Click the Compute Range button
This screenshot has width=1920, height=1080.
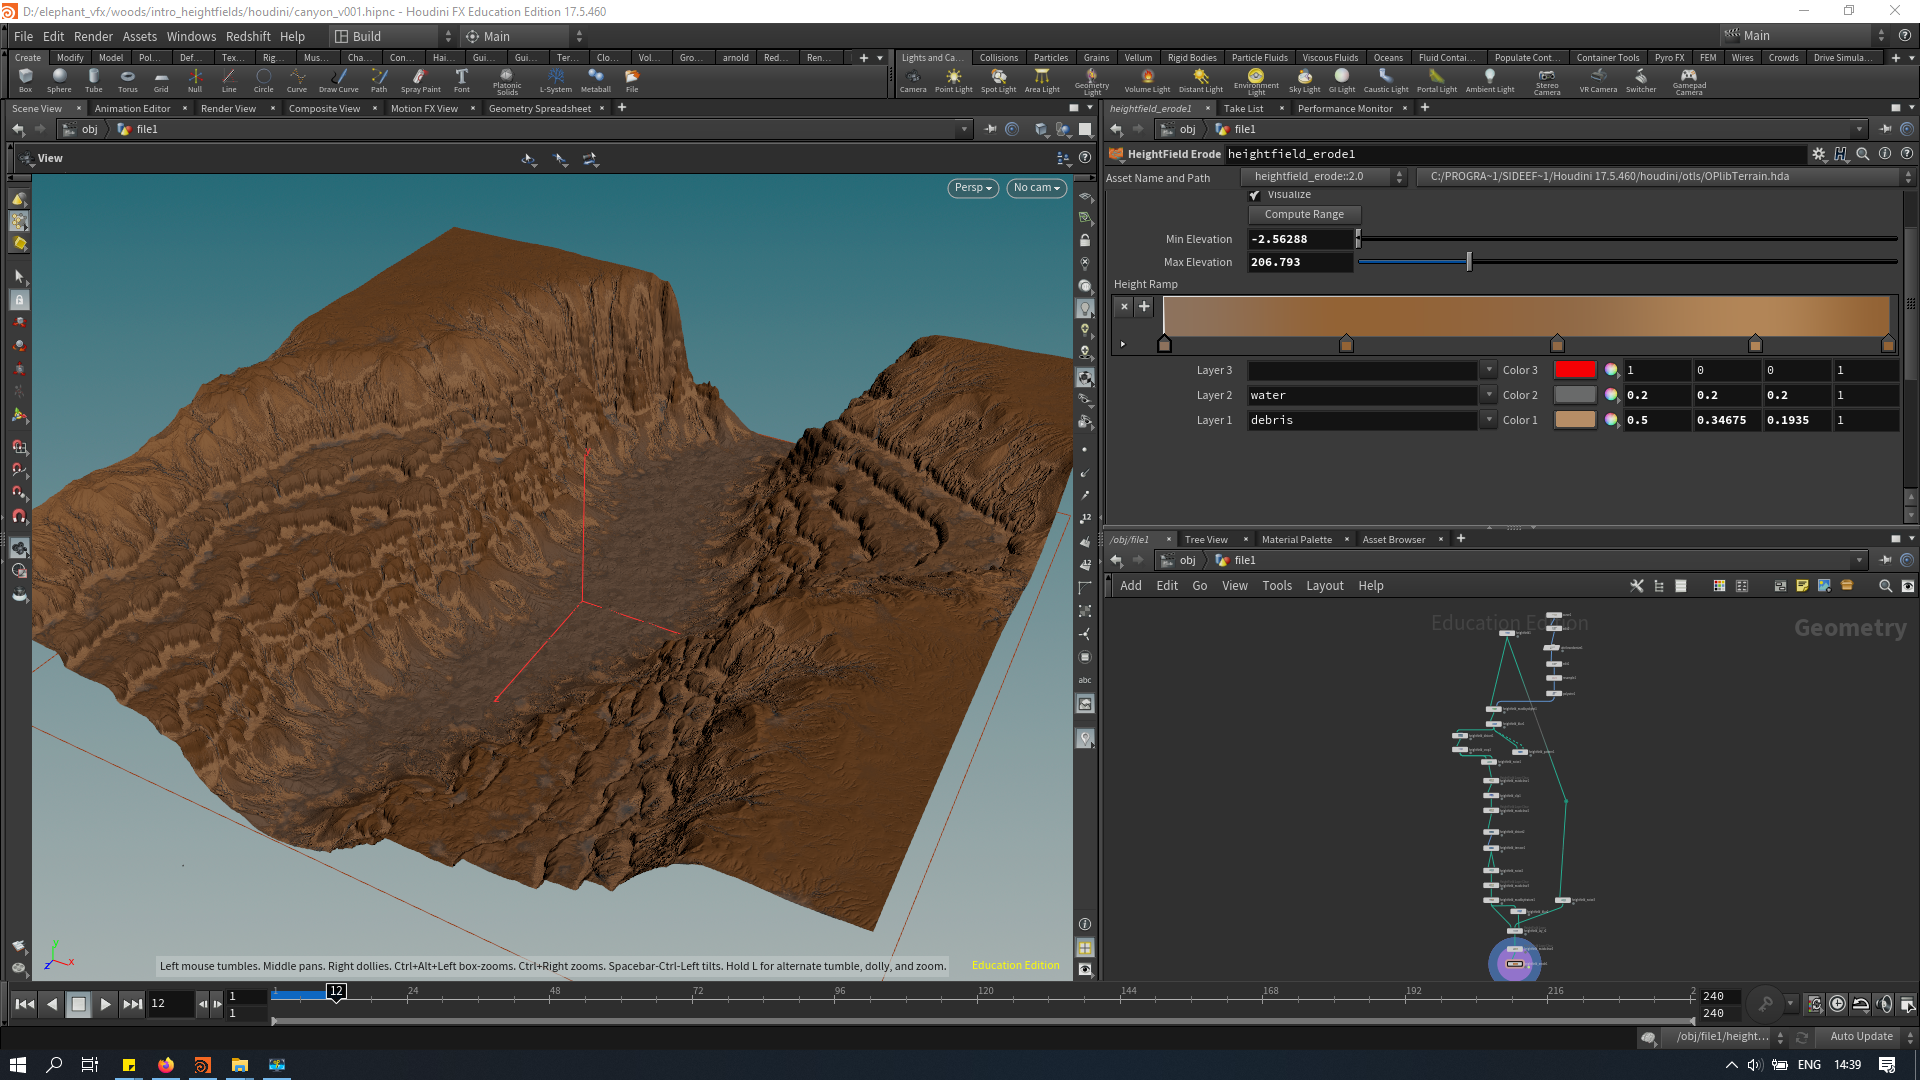1304,214
